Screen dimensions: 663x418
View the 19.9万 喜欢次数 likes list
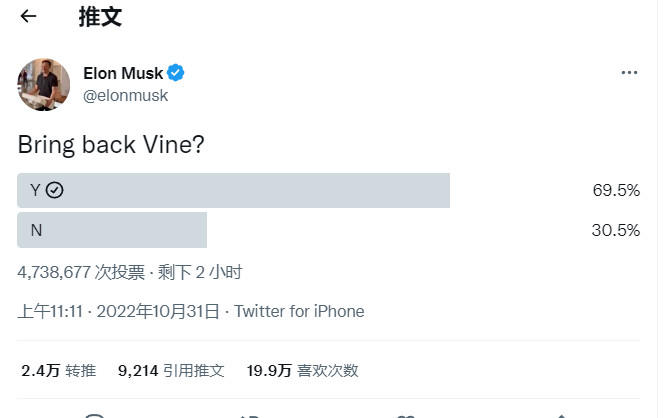(303, 371)
